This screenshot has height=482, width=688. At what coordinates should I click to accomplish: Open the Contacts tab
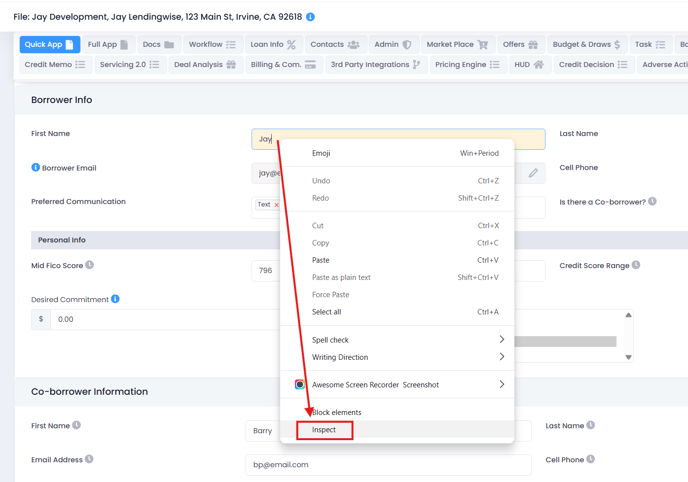click(335, 44)
